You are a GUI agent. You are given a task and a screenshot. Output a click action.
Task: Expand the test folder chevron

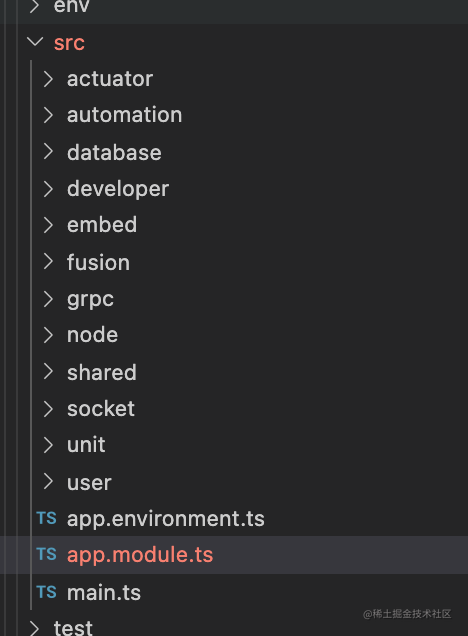coord(35,628)
